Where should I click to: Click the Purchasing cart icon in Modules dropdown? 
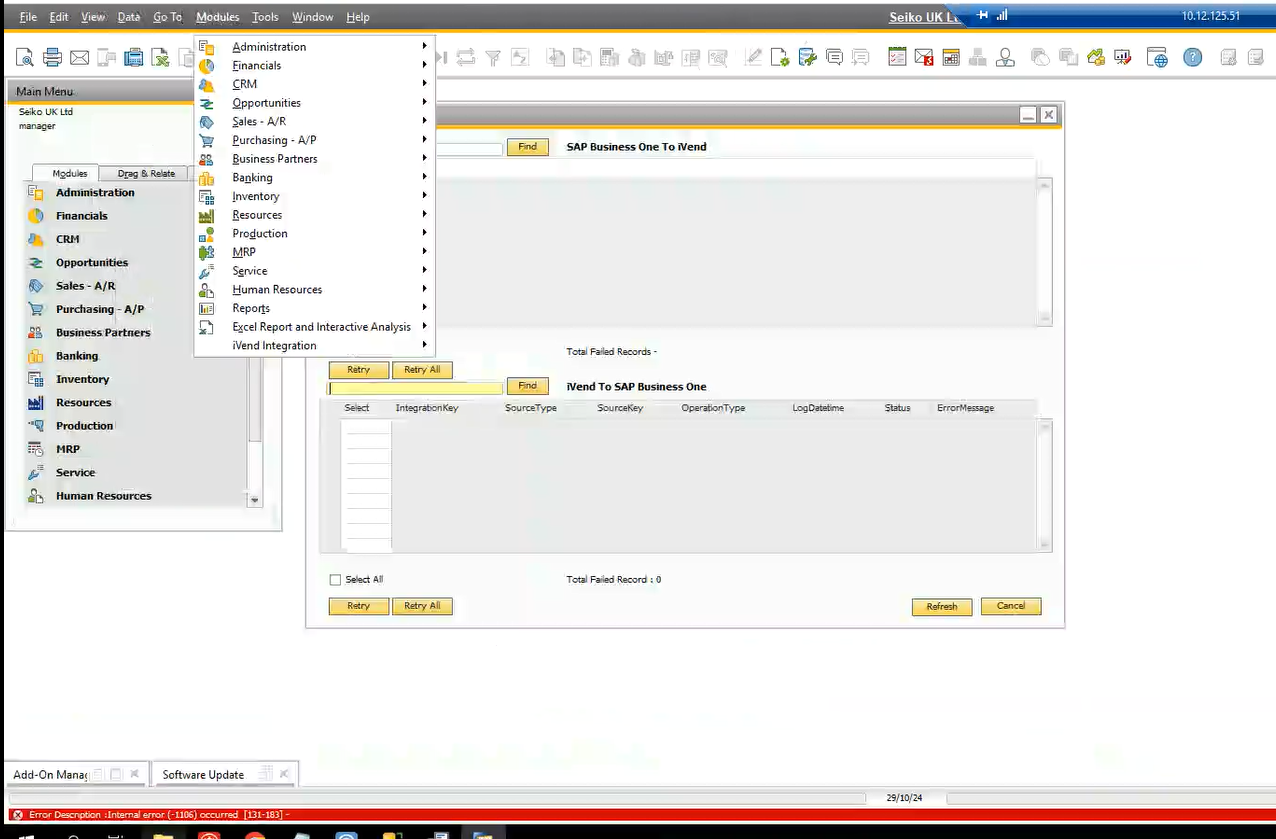(207, 141)
